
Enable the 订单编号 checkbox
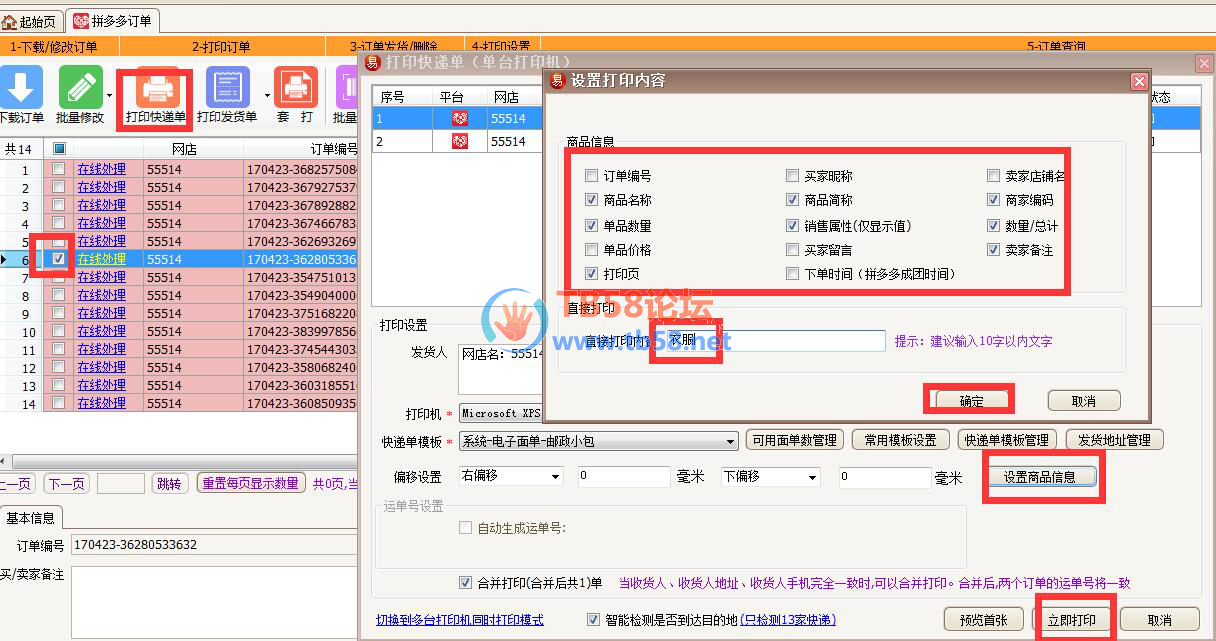[x=593, y=176]
